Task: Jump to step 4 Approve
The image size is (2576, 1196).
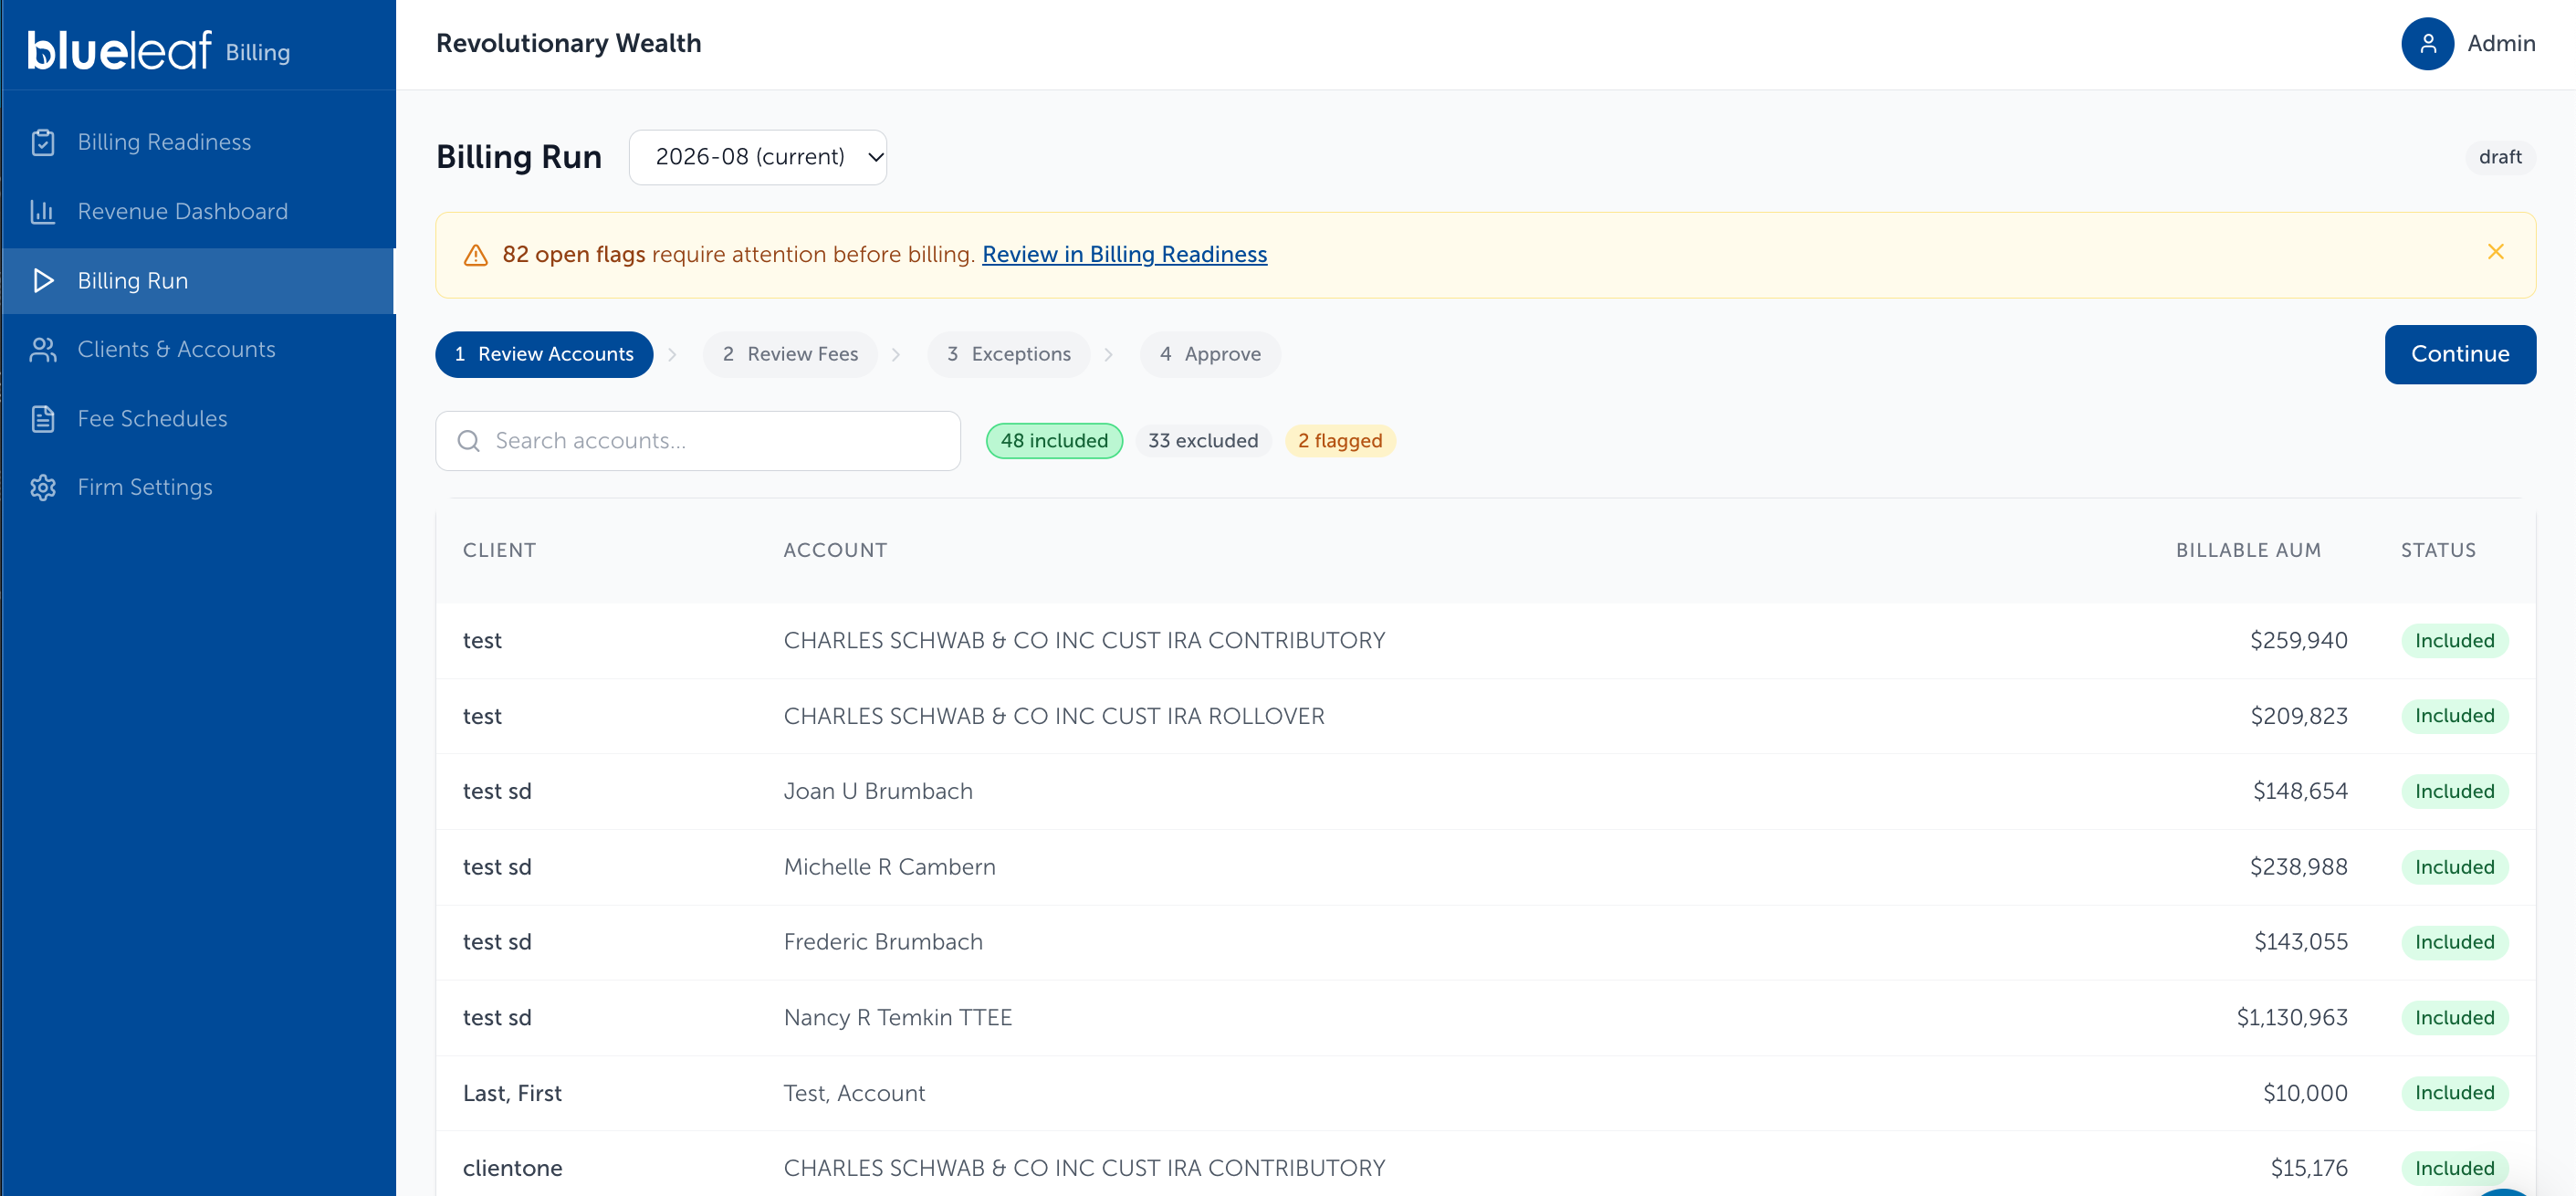Action: pos(1210,354)
